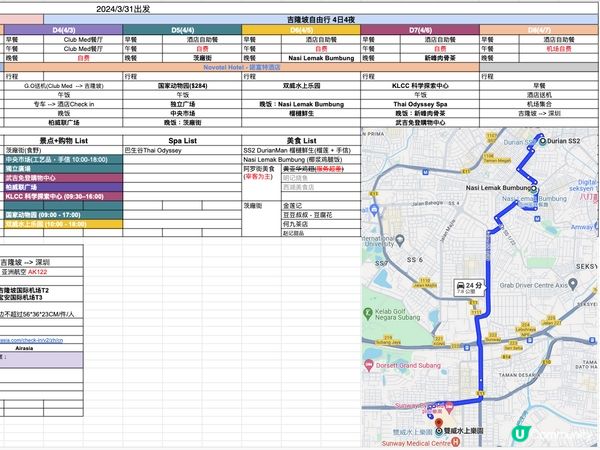Viewport: 600px width, 450px height.
Task: Select the D7(4/6) header cell
Action: [x=420, y=30]
